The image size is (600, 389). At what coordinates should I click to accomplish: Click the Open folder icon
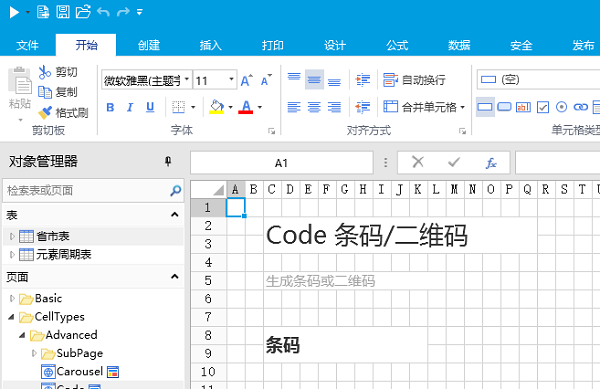coord(83,12)
